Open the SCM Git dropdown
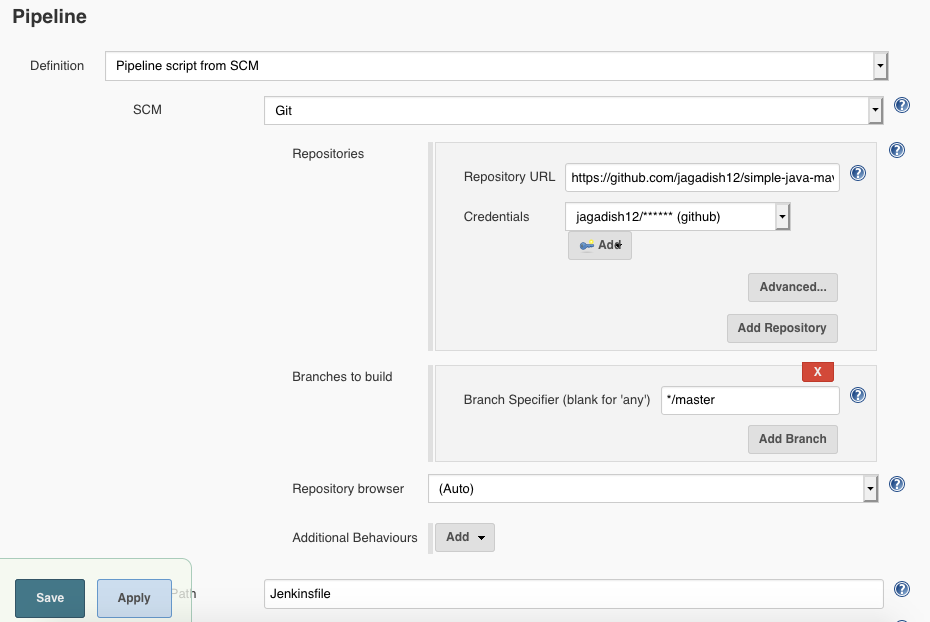Image resolution: width=930 pixels, height=622 pixels. pos(574,110)
